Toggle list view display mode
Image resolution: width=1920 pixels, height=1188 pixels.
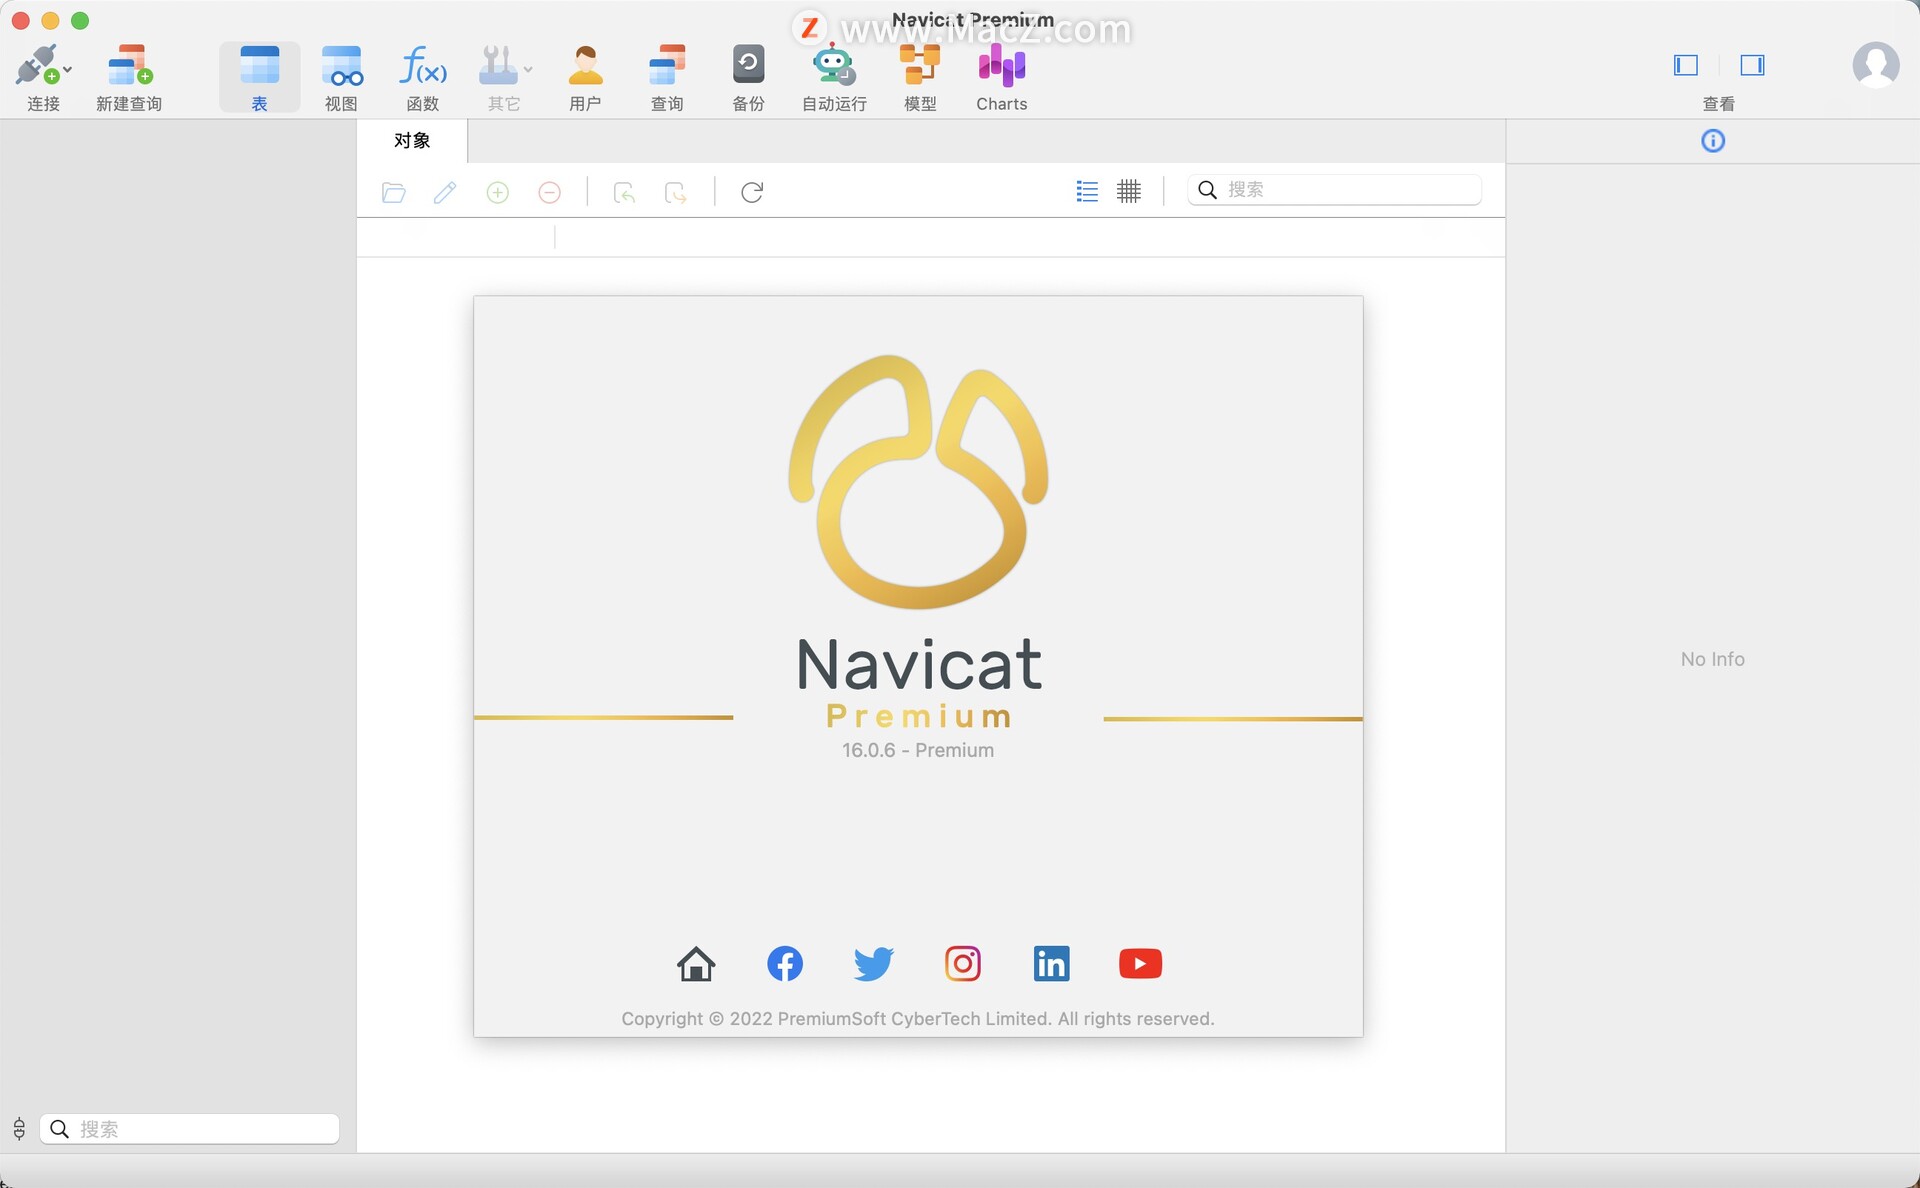click(x=1086, y=189)
